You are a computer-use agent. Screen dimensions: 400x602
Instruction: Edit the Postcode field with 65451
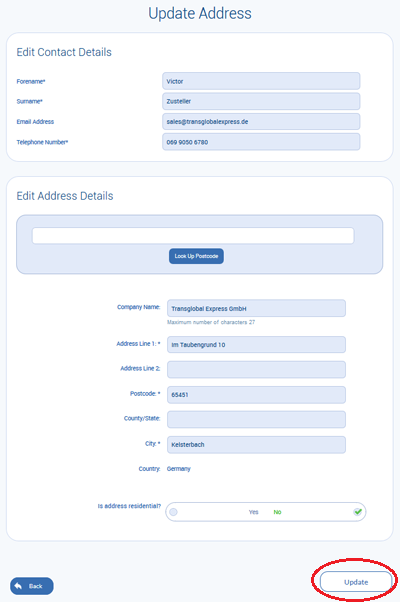[256, 395]
